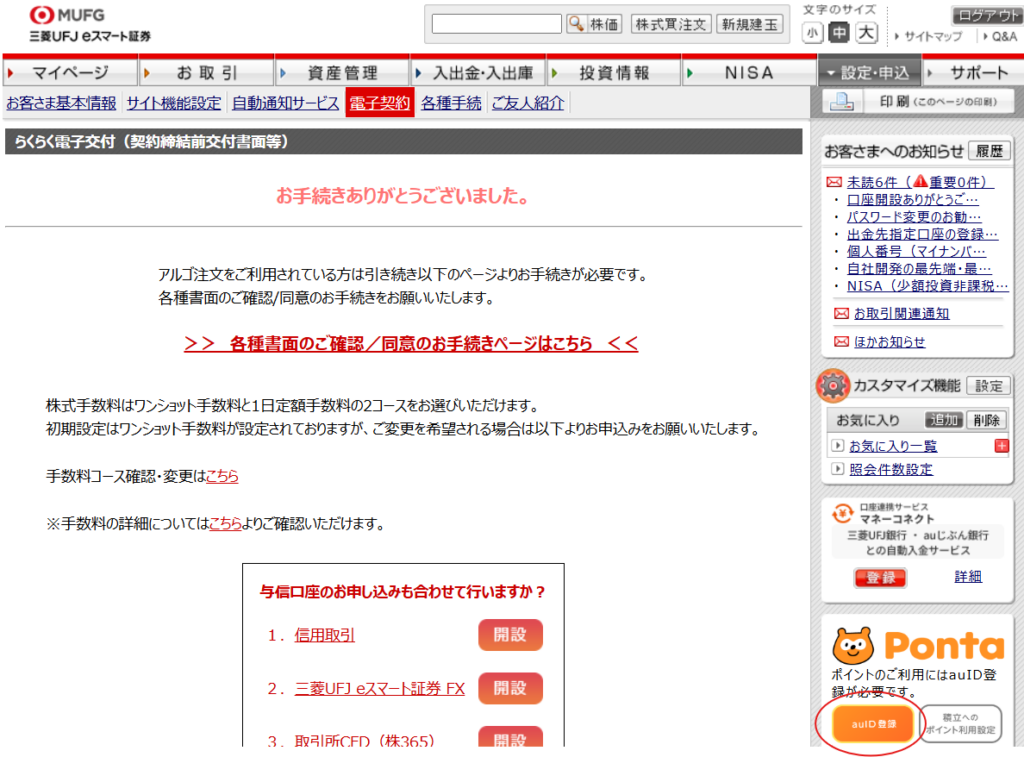
Task: Click the マネーコネクト yen icon
Action: tap(842, 513)
